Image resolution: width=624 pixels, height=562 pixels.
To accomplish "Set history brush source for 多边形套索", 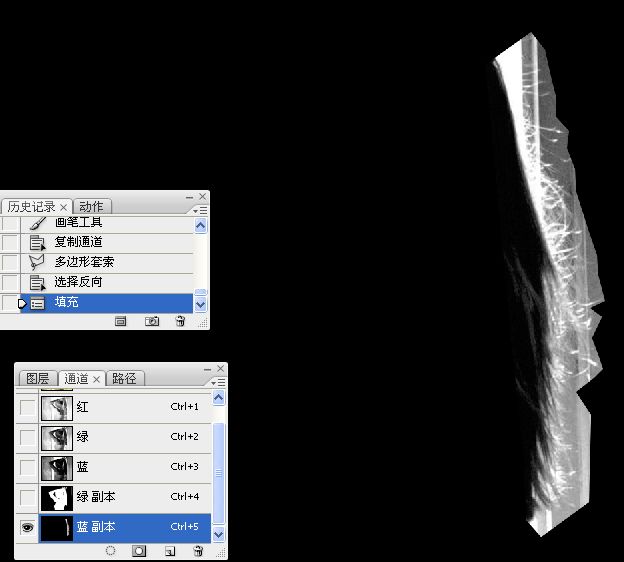I will click(10, 262).
